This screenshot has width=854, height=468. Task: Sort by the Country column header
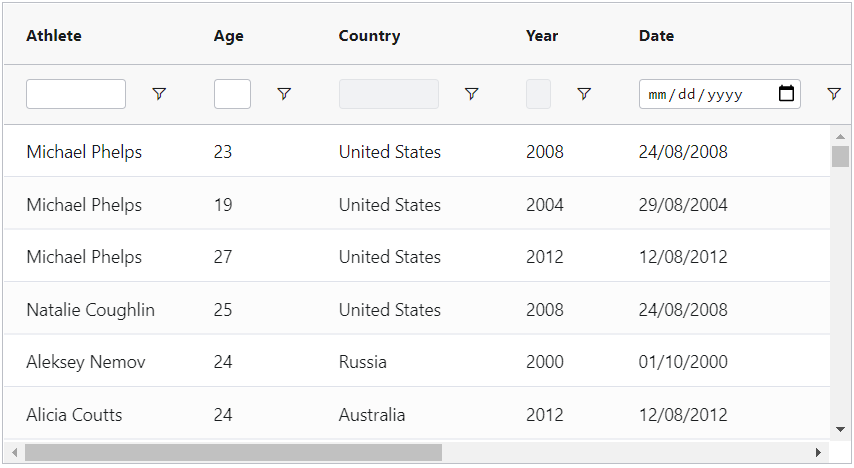pyautogui.click(x=369, y=36)
